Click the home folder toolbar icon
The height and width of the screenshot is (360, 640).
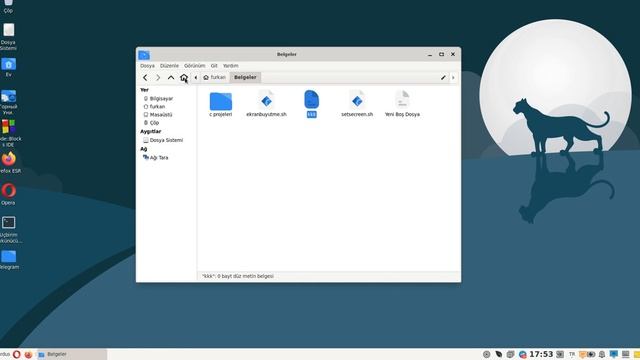coord(184,78)
